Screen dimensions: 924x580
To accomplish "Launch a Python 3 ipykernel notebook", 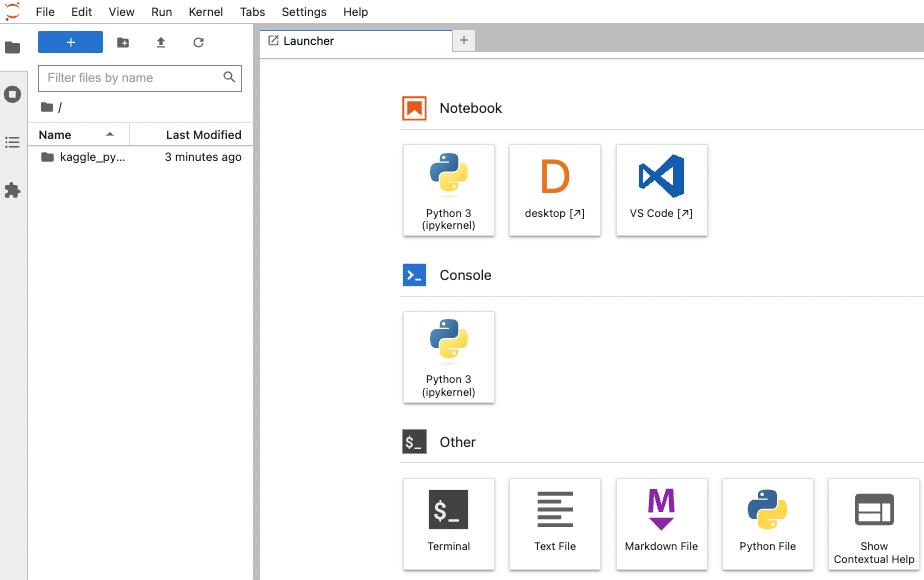I will click(449, 190).
